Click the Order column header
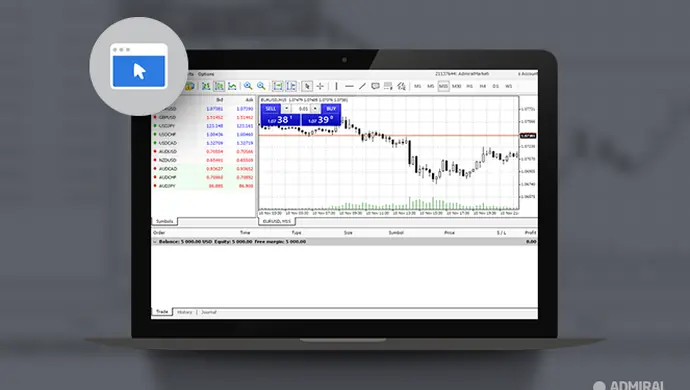The image size is (690, 390). (159, 232)
